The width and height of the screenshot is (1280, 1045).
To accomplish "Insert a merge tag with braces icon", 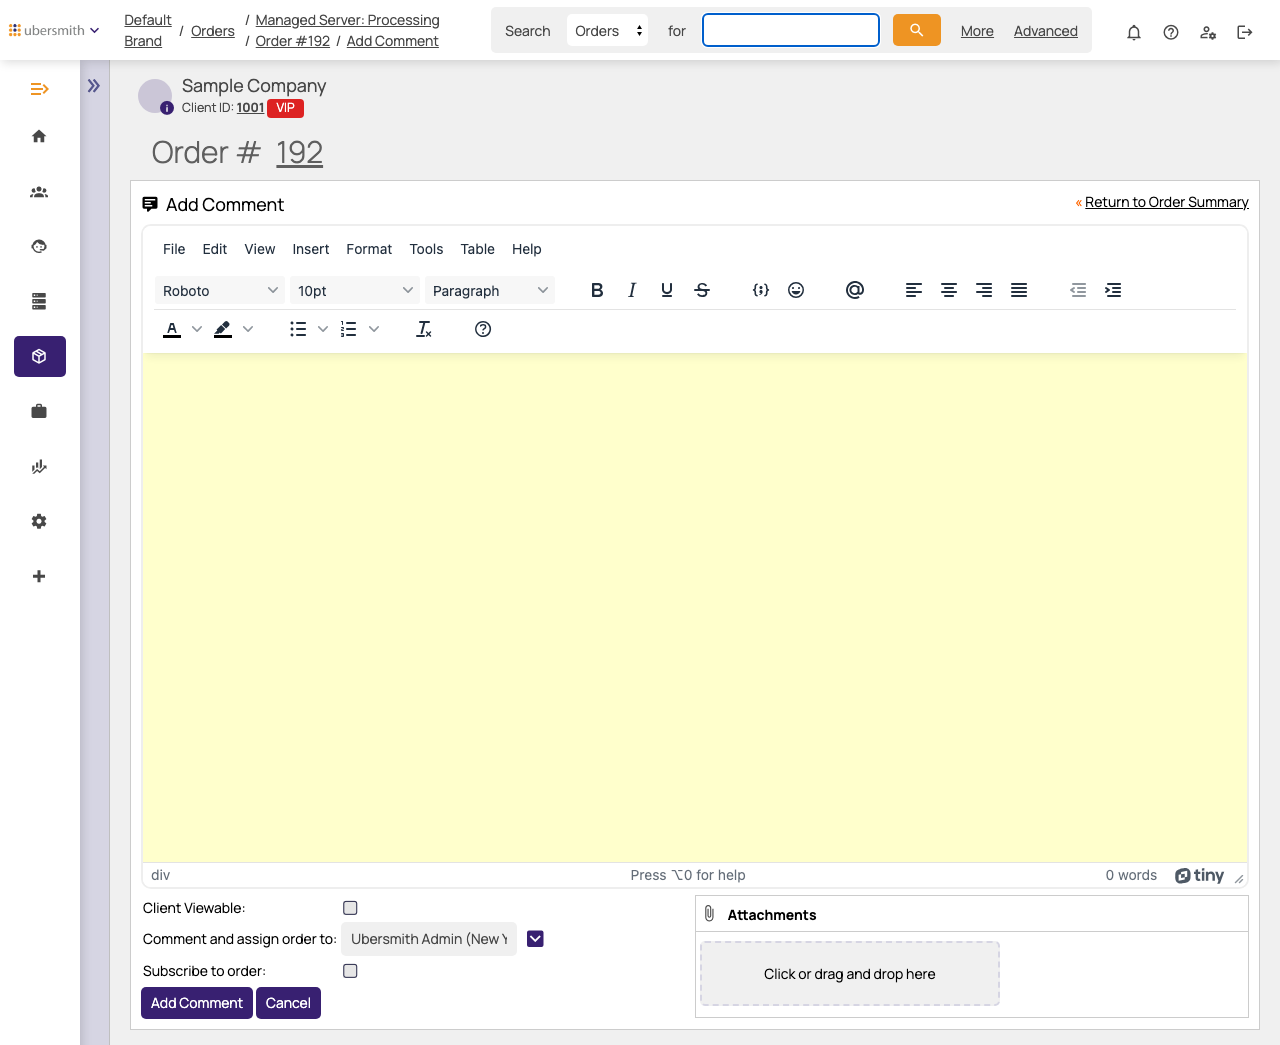I will tap(761, 290).
